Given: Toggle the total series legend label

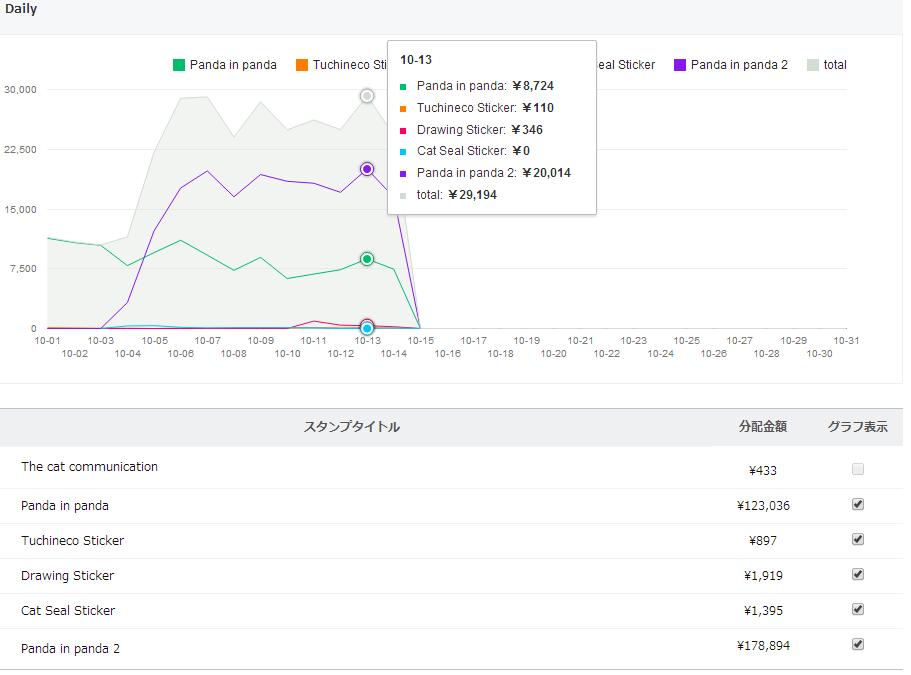Looking at the screenshot, I should (x=835, y=65).
